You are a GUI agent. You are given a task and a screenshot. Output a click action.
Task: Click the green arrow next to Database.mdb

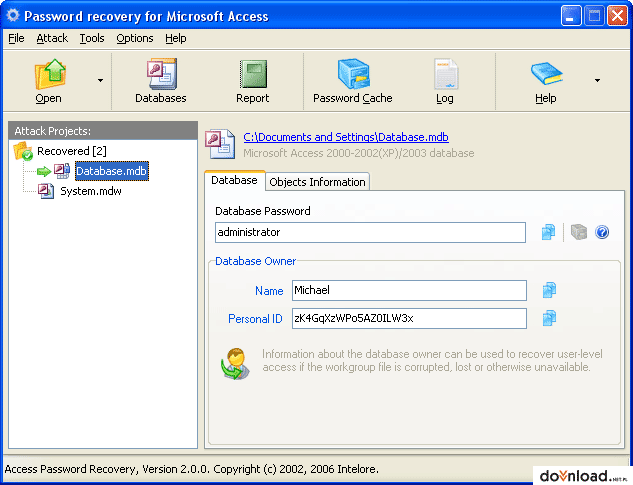tap(44, 172)
